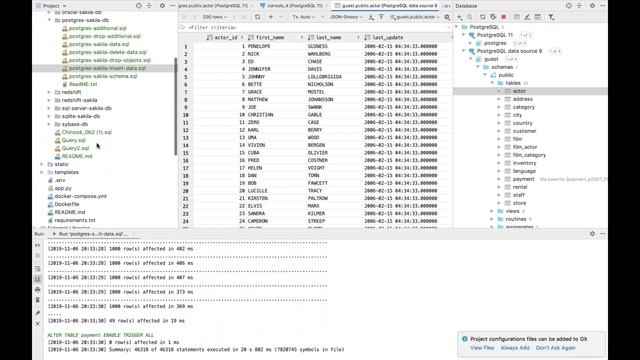The width and height of the screenshot is (640, 360).
Task: Select the customer table in Database tree
Action: pyautogui.click(x=524, y=131)
